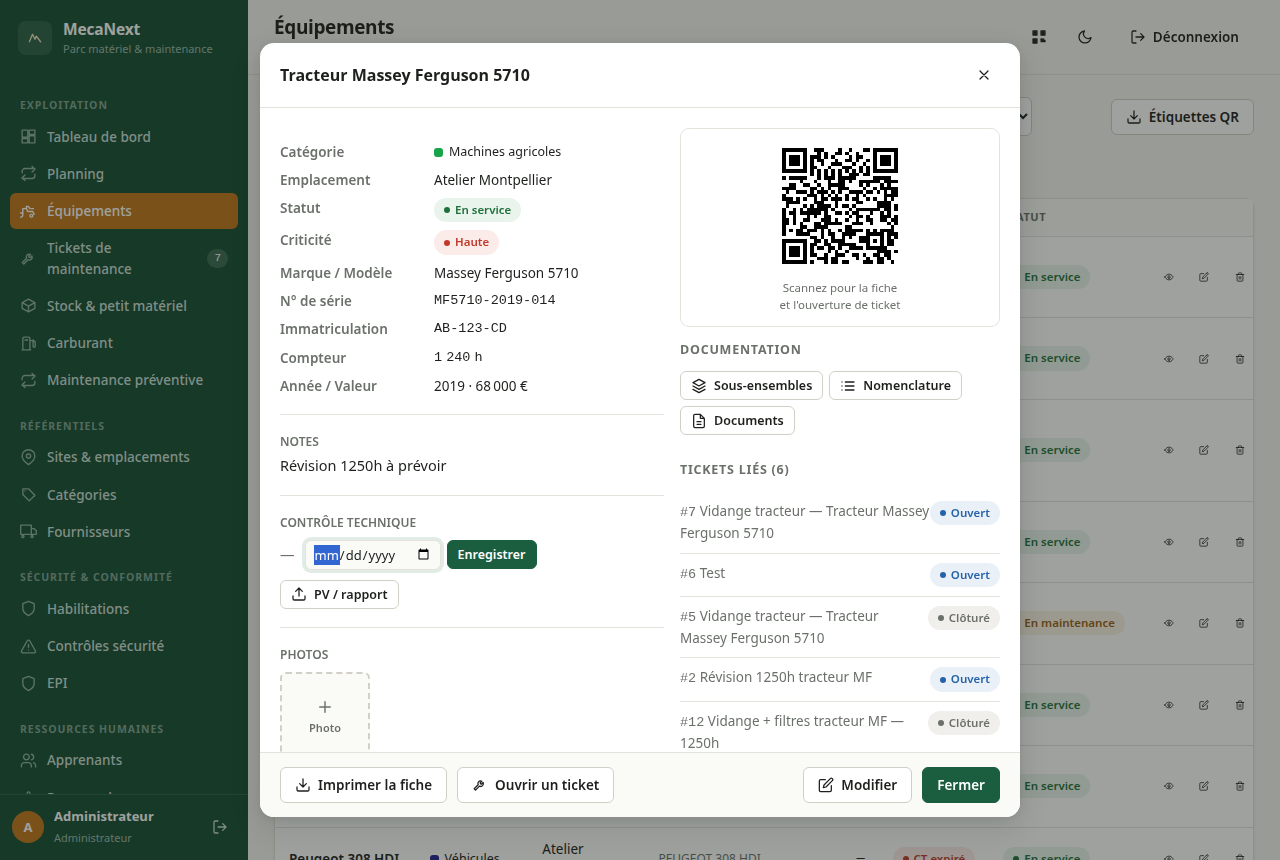Click the Équipements sidebar icon
Viewport: 1280px width, 860px height.
28,211
